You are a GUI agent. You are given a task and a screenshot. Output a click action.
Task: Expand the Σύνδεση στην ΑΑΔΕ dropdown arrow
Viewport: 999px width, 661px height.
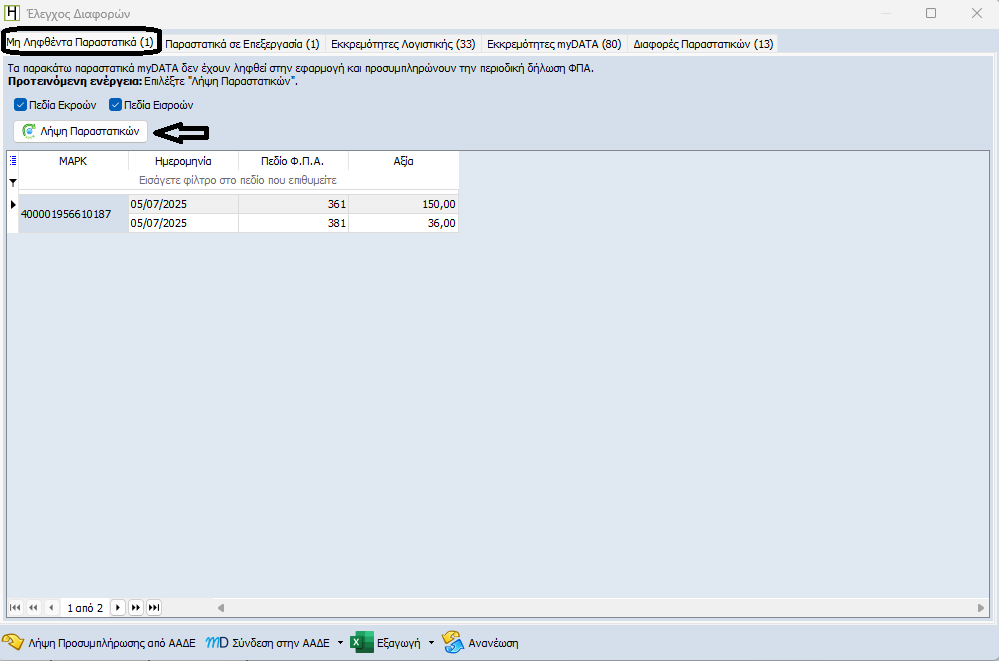coord(340,642)
